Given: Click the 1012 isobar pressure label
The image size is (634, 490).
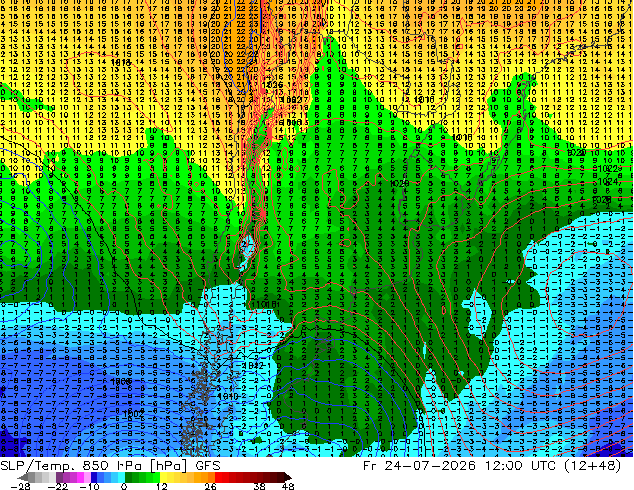Looking at the screenshot, I should coord(253,365).
